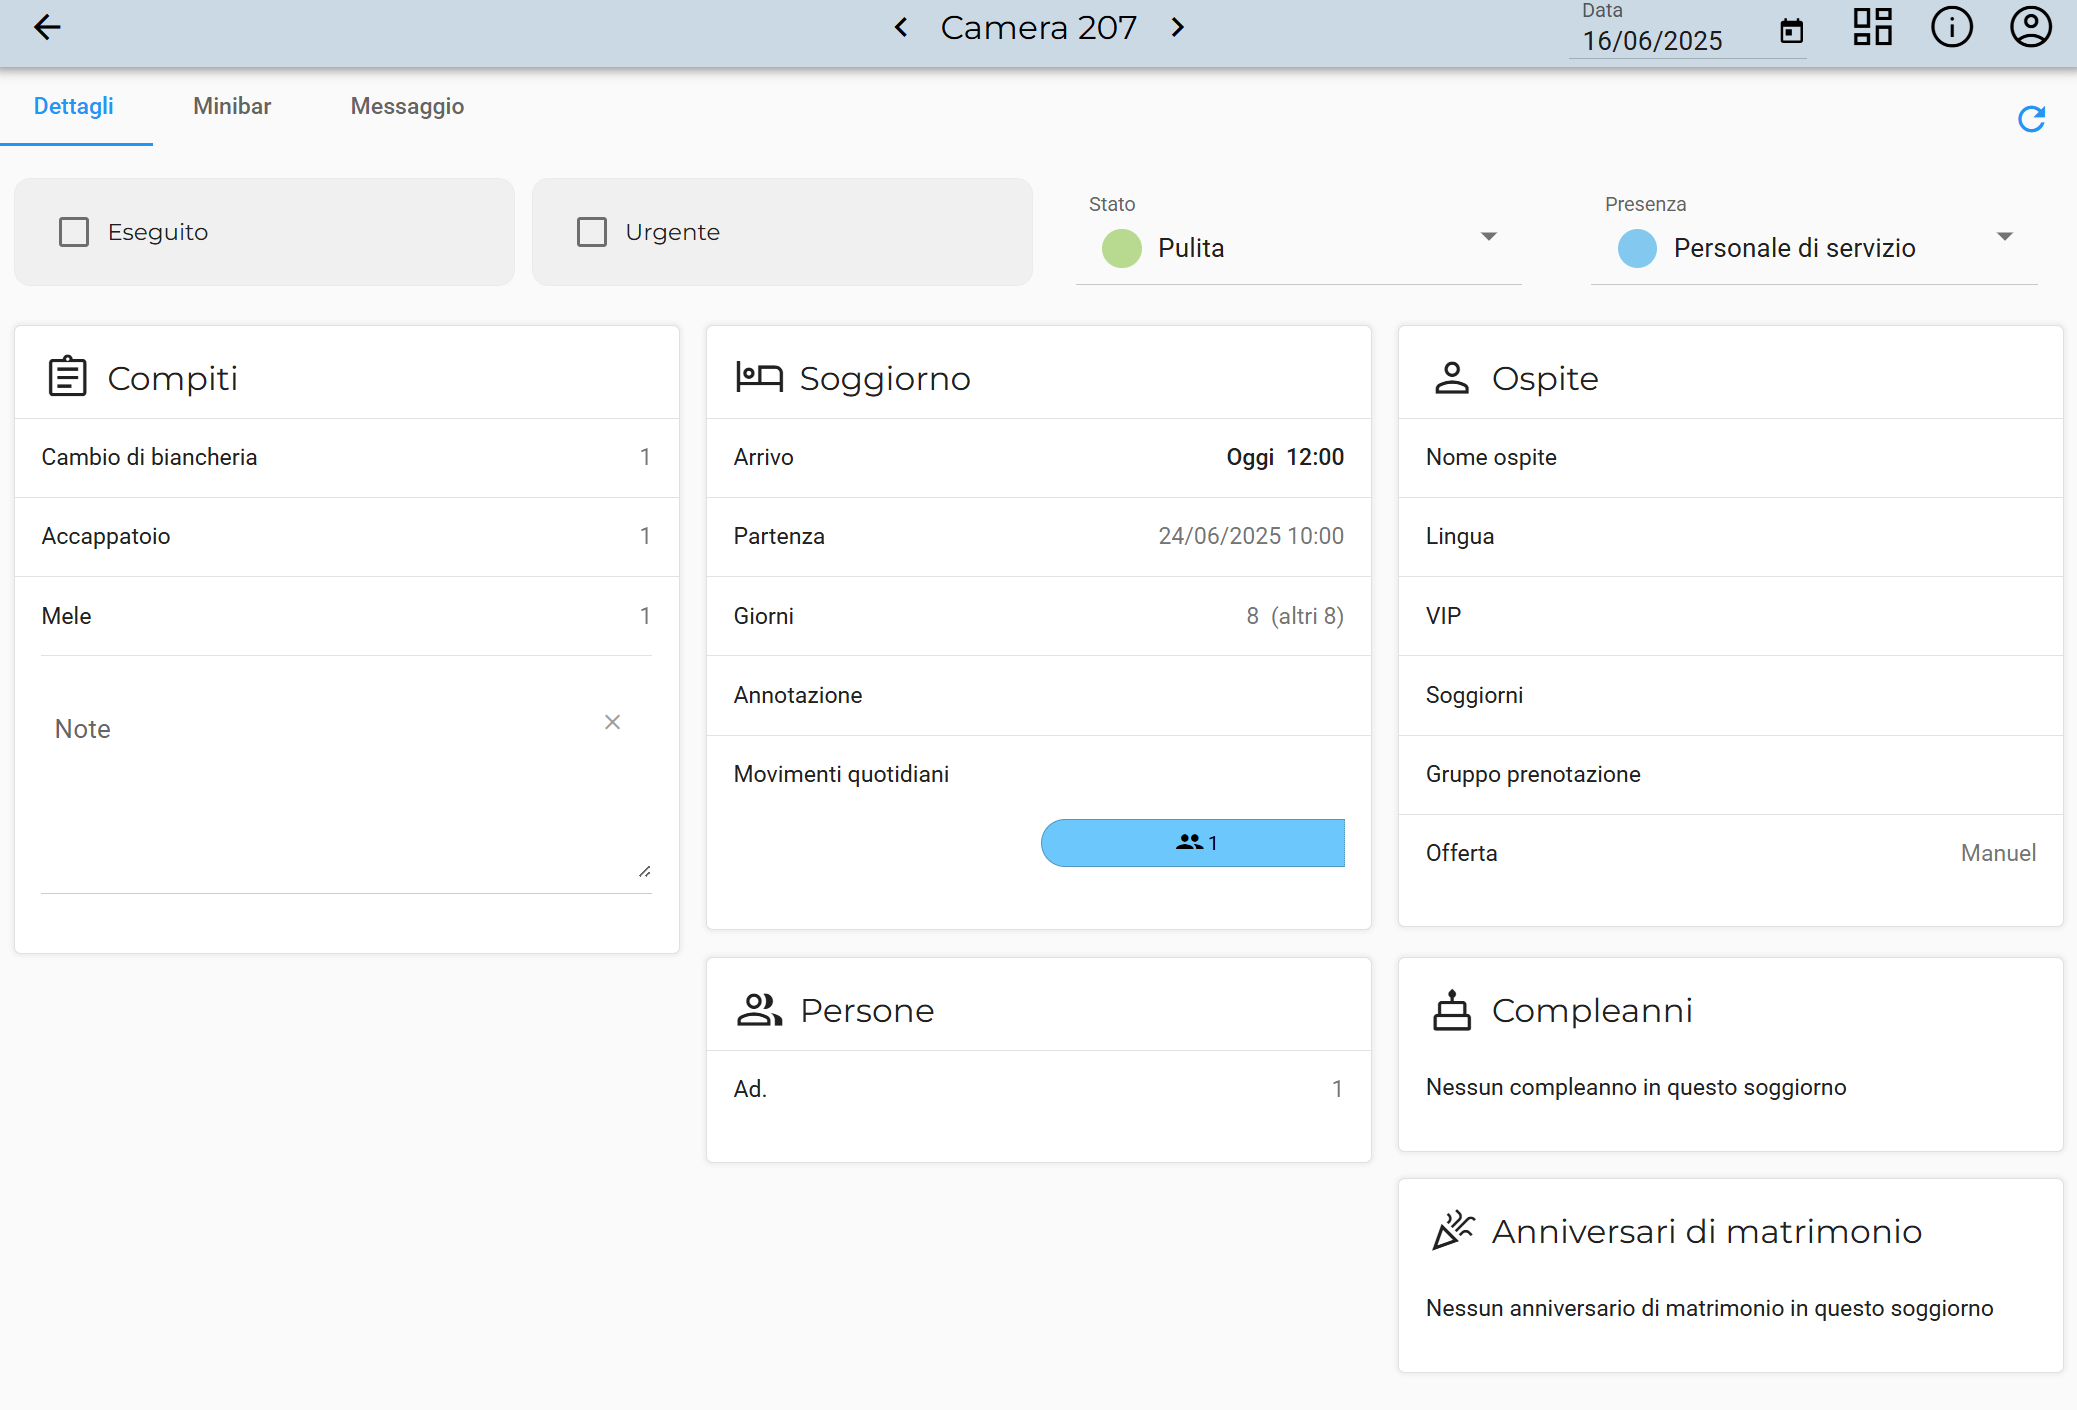
Task: Click the blue refresh icon
Action: click(2031, 119)
